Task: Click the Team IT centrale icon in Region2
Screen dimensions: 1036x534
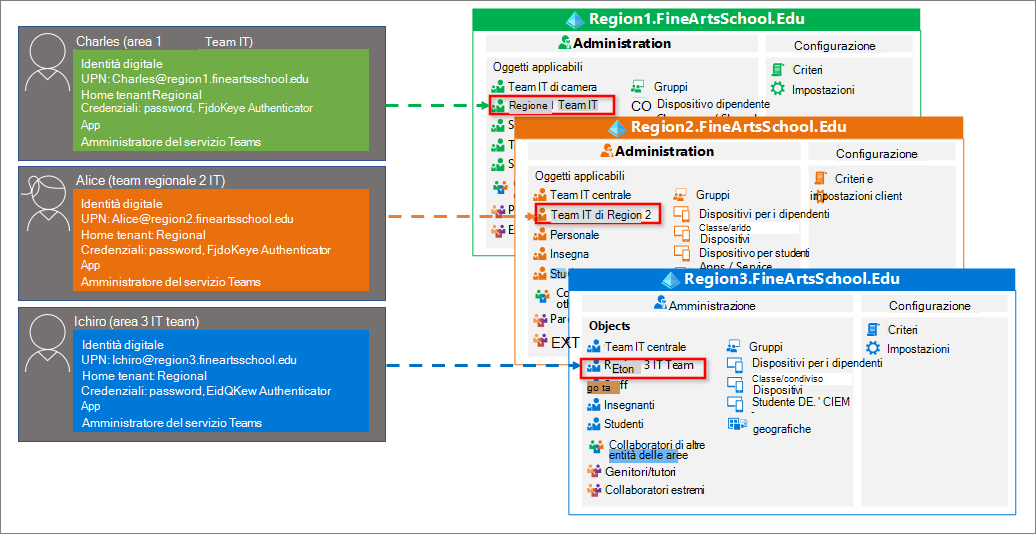Action: click(x=541, y=195)
